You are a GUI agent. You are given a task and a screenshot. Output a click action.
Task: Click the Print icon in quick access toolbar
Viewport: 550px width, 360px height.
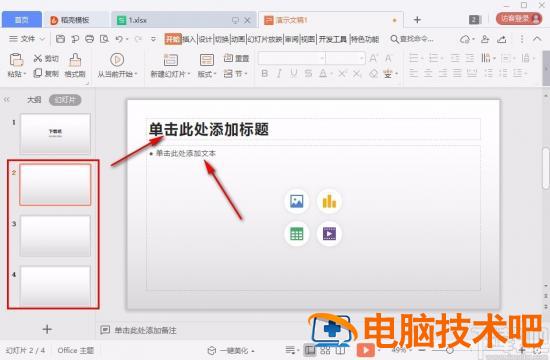[x=89, y=39]
